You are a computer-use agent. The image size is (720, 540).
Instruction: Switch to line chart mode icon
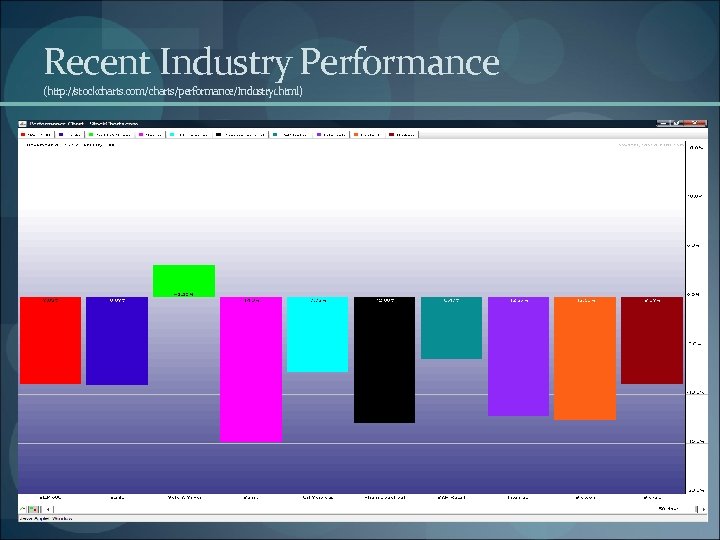pos(22,509)
